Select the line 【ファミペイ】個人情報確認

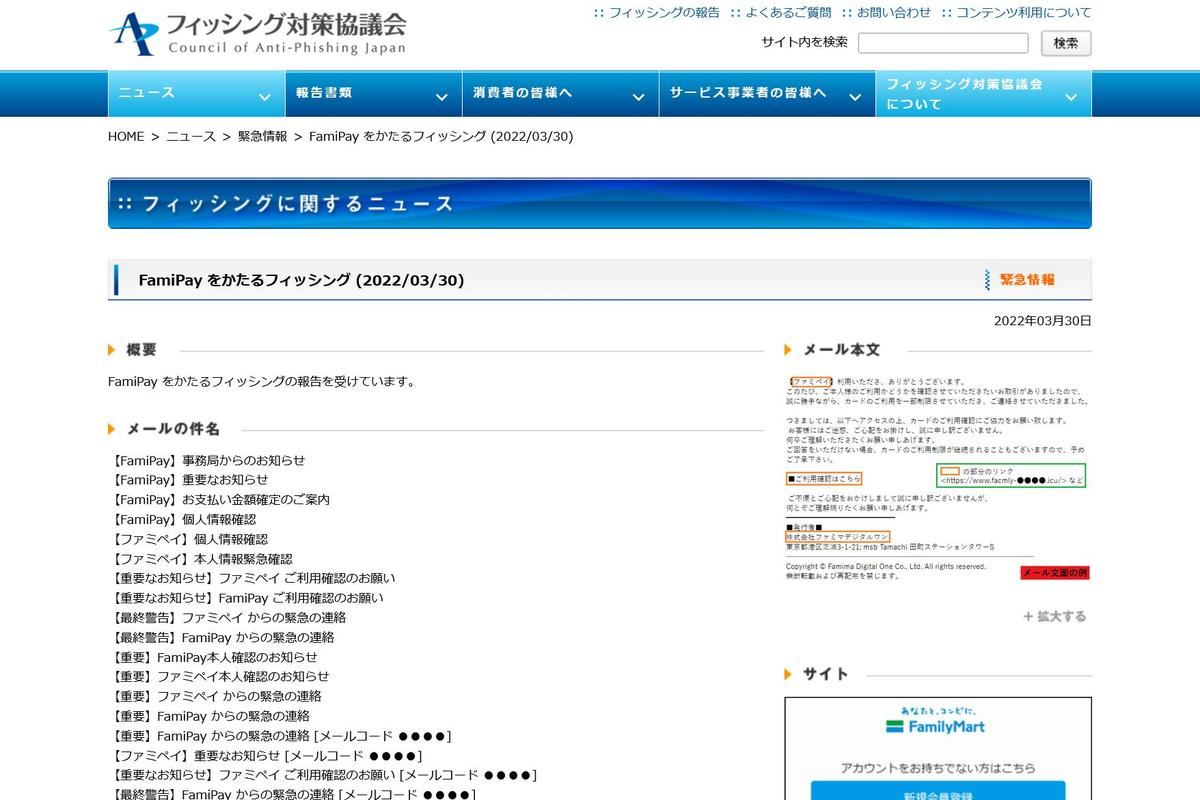tap(188, 539)
